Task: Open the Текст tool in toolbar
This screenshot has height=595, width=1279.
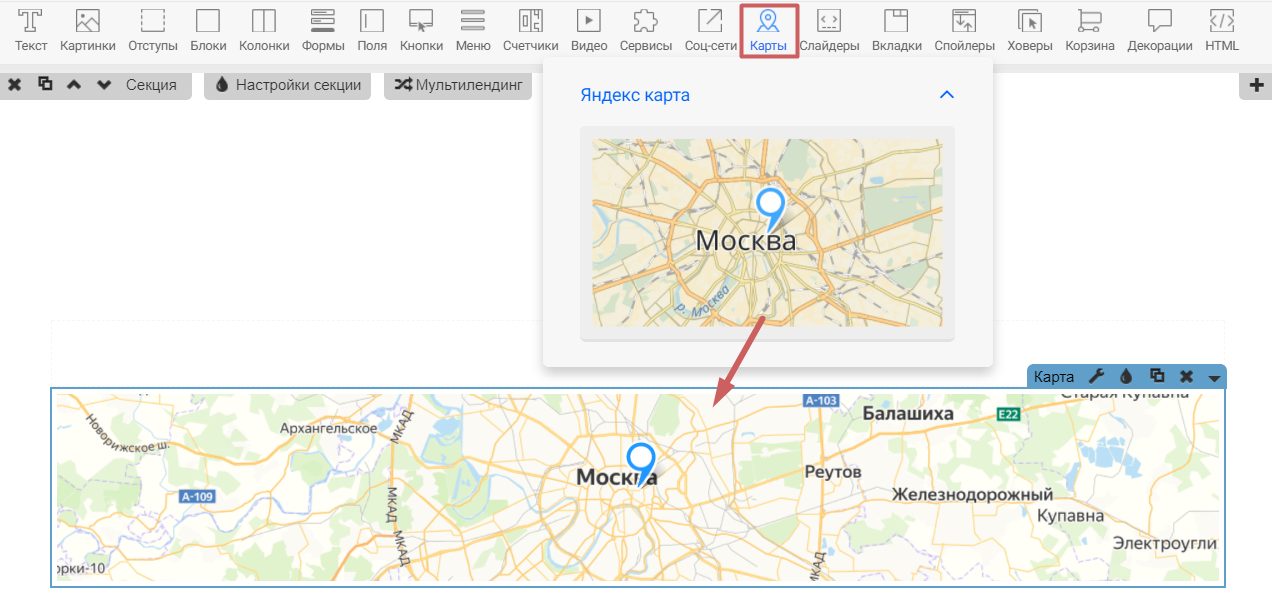Action: click(31, 30)
